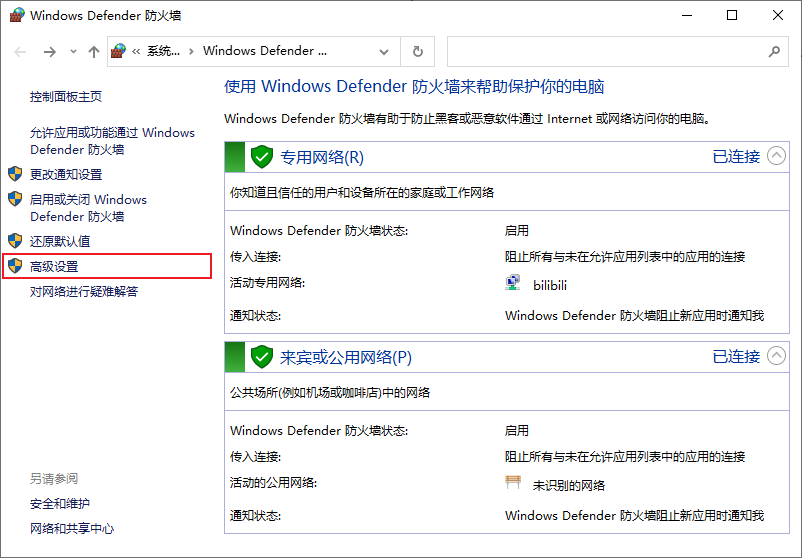Click the bilibili network name
Image resolution: width=802 pixels, height=558 pixels.
(550, 285)
